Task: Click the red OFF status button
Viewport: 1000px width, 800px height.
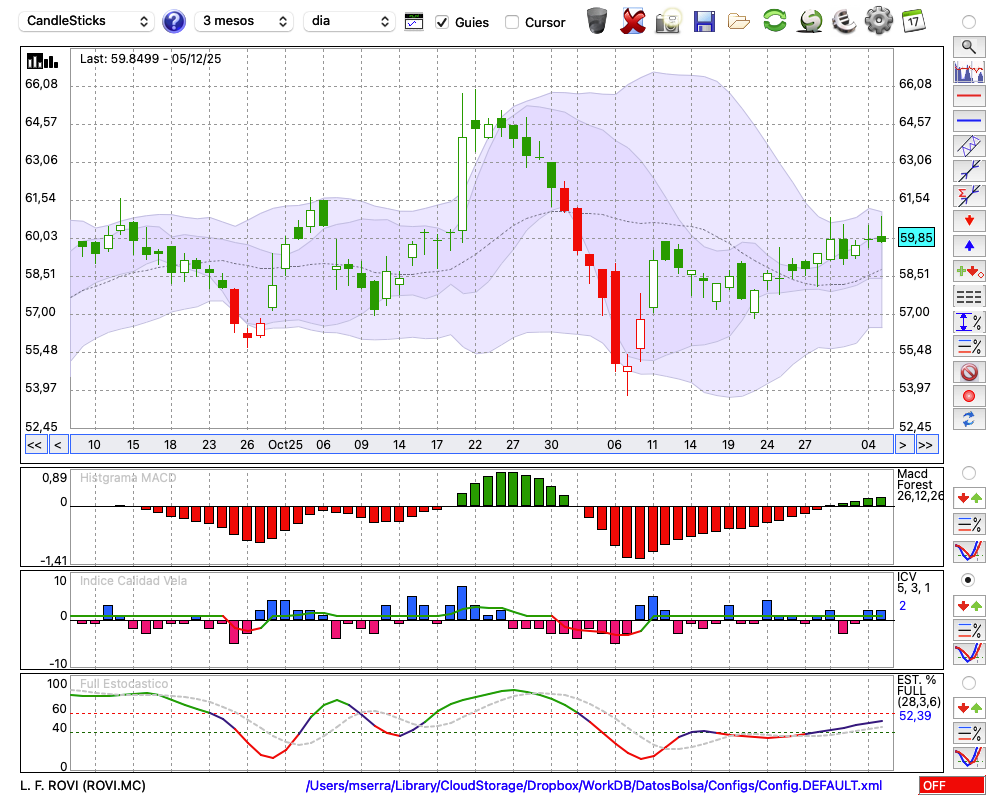Action: point(951,785)
